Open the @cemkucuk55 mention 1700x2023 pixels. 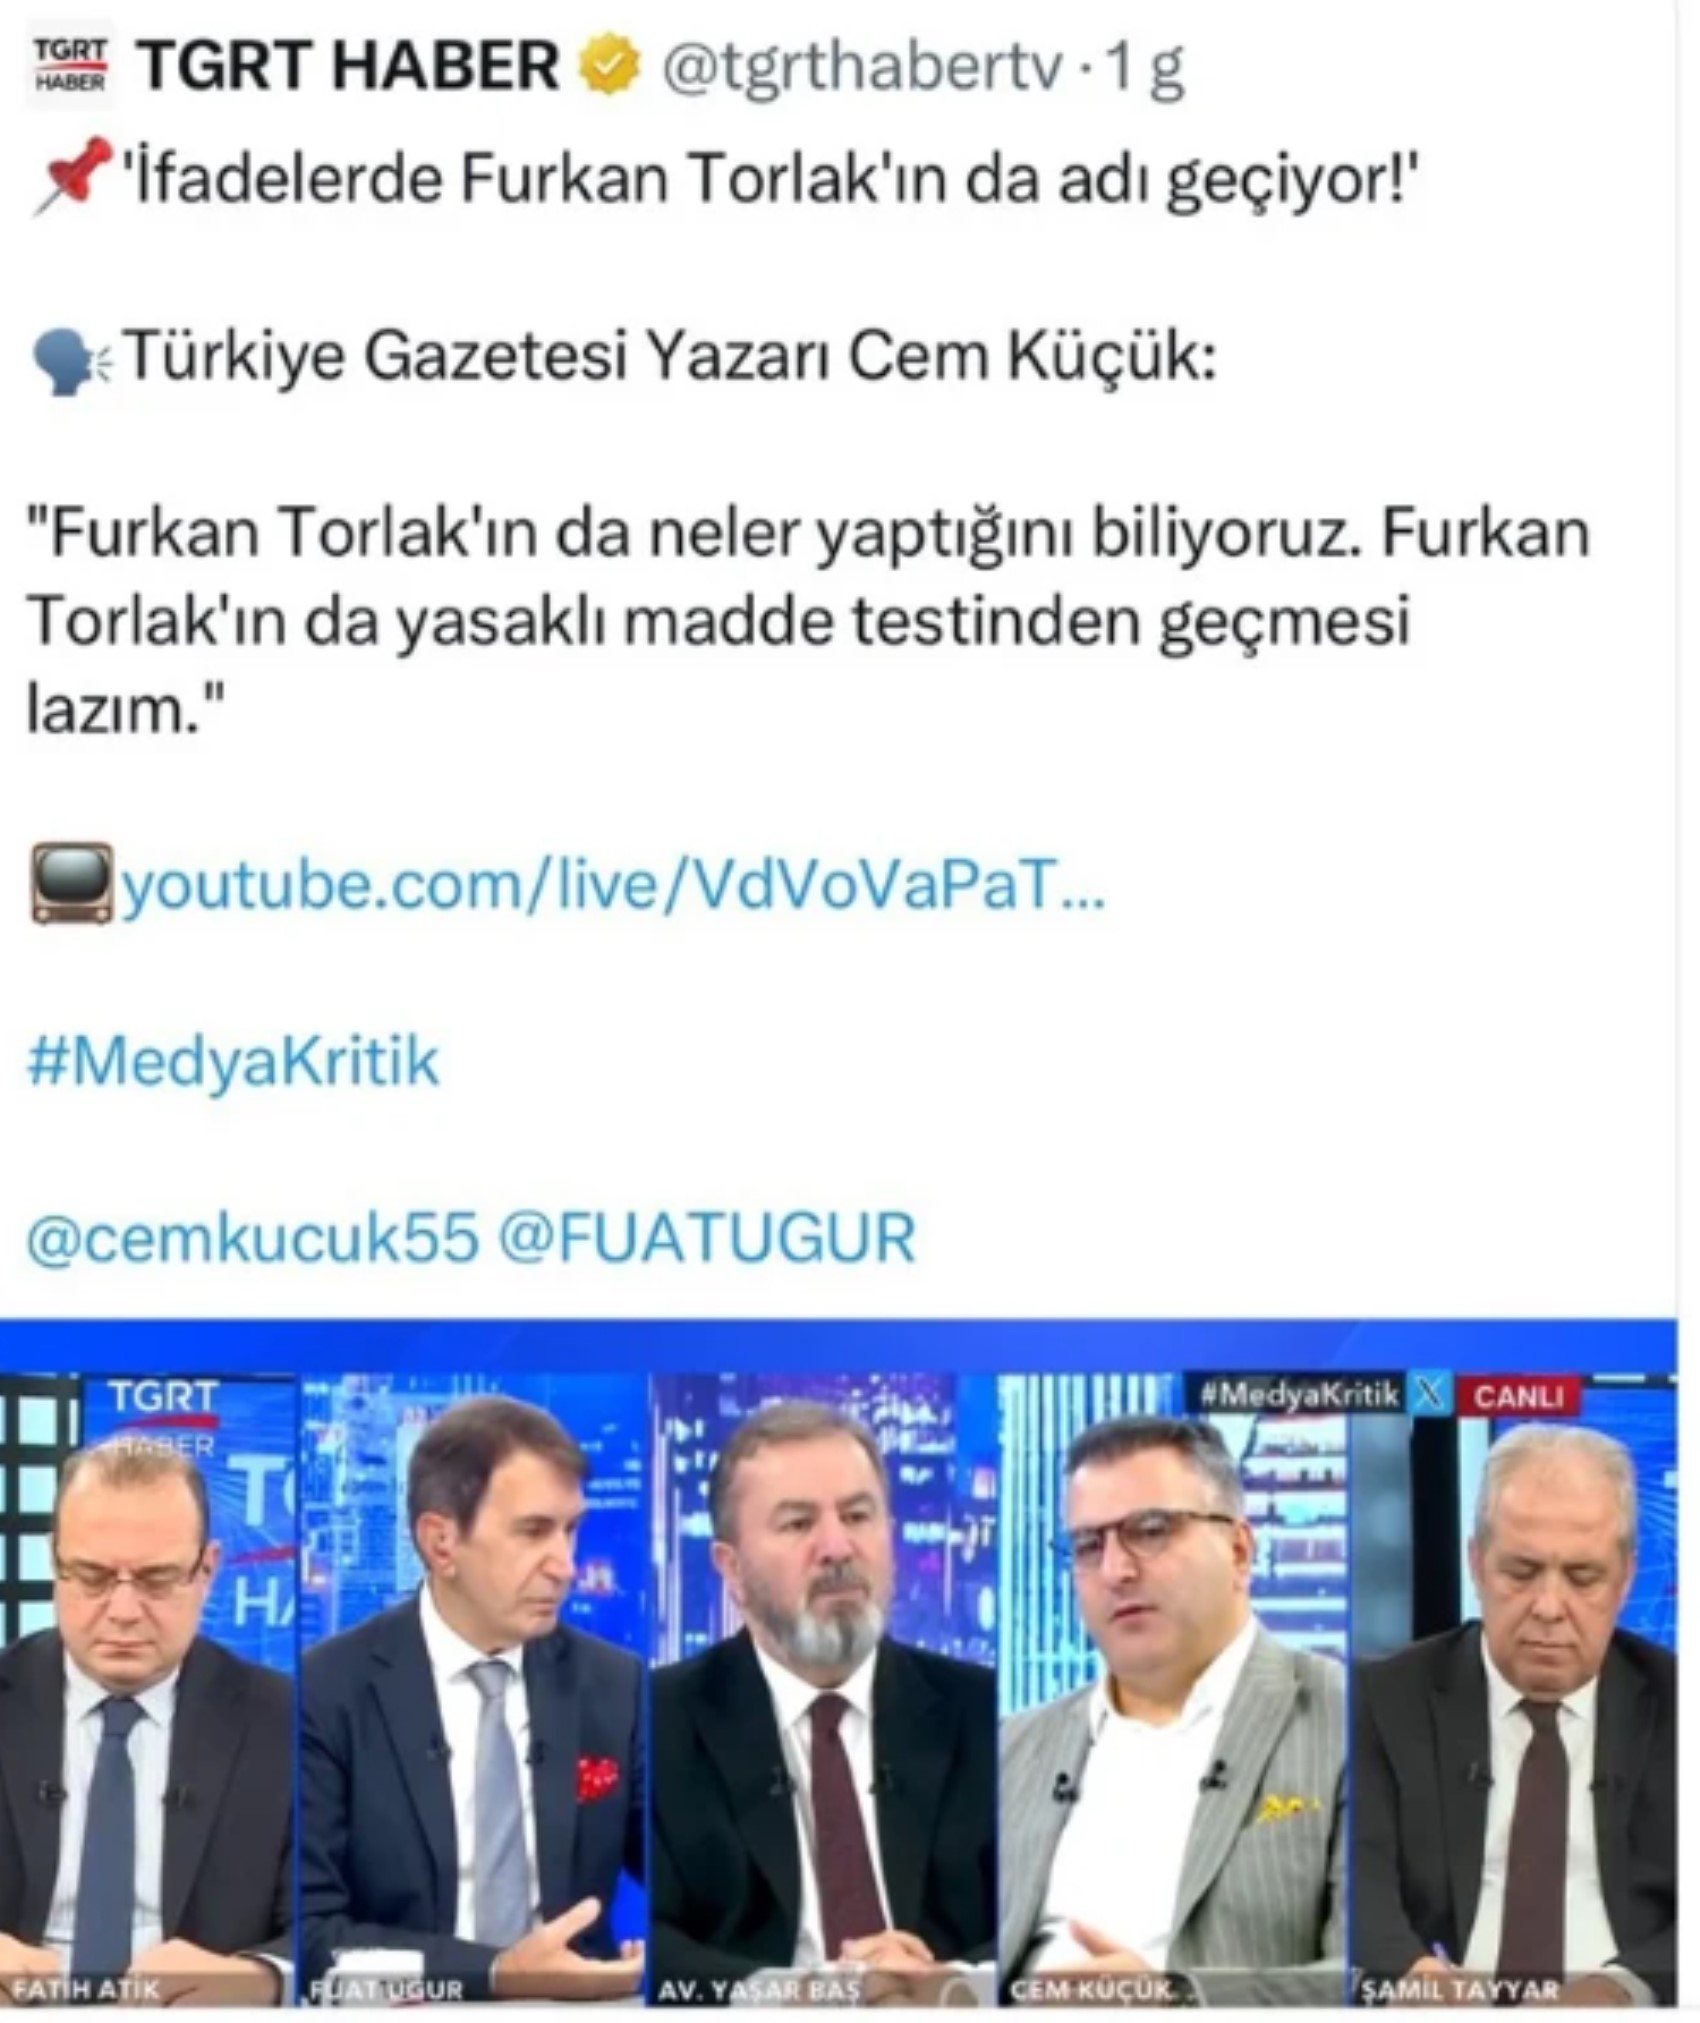pyautogui.click(x=252, y=1237)
